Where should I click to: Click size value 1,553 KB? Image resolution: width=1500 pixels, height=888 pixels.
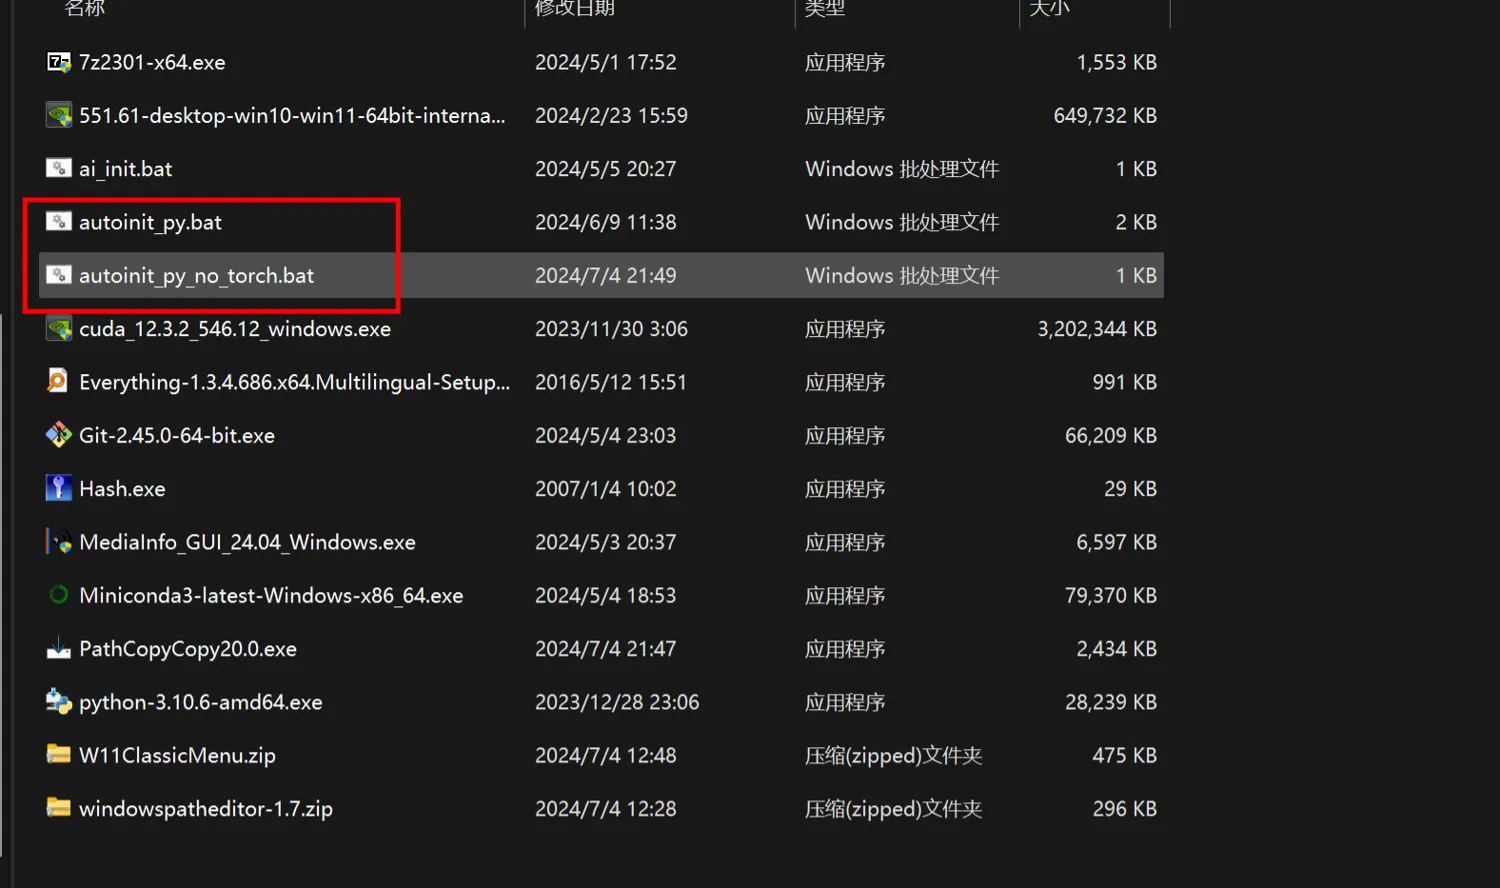(x=1116, y=62)
